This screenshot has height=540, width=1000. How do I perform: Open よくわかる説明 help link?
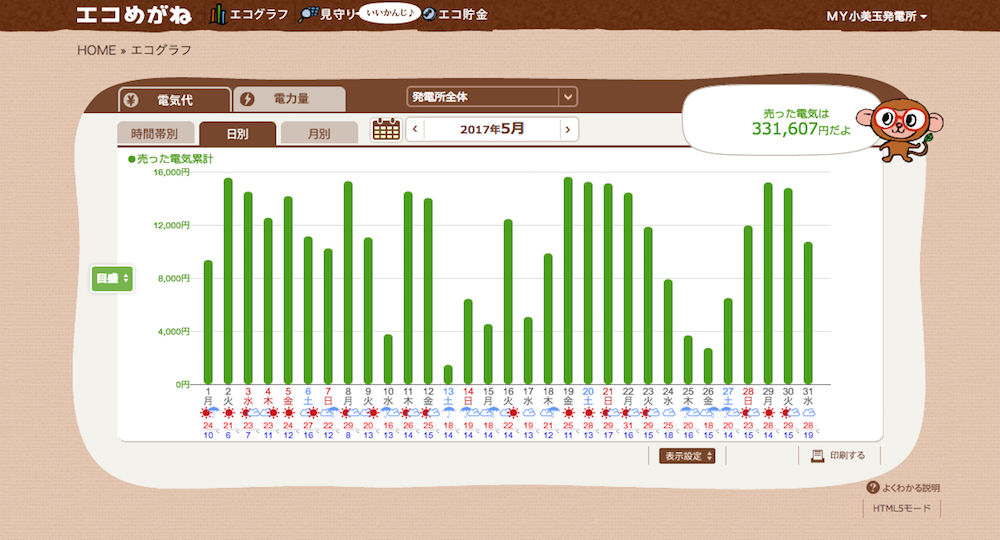pyautogui.click(x=911, y=488)
